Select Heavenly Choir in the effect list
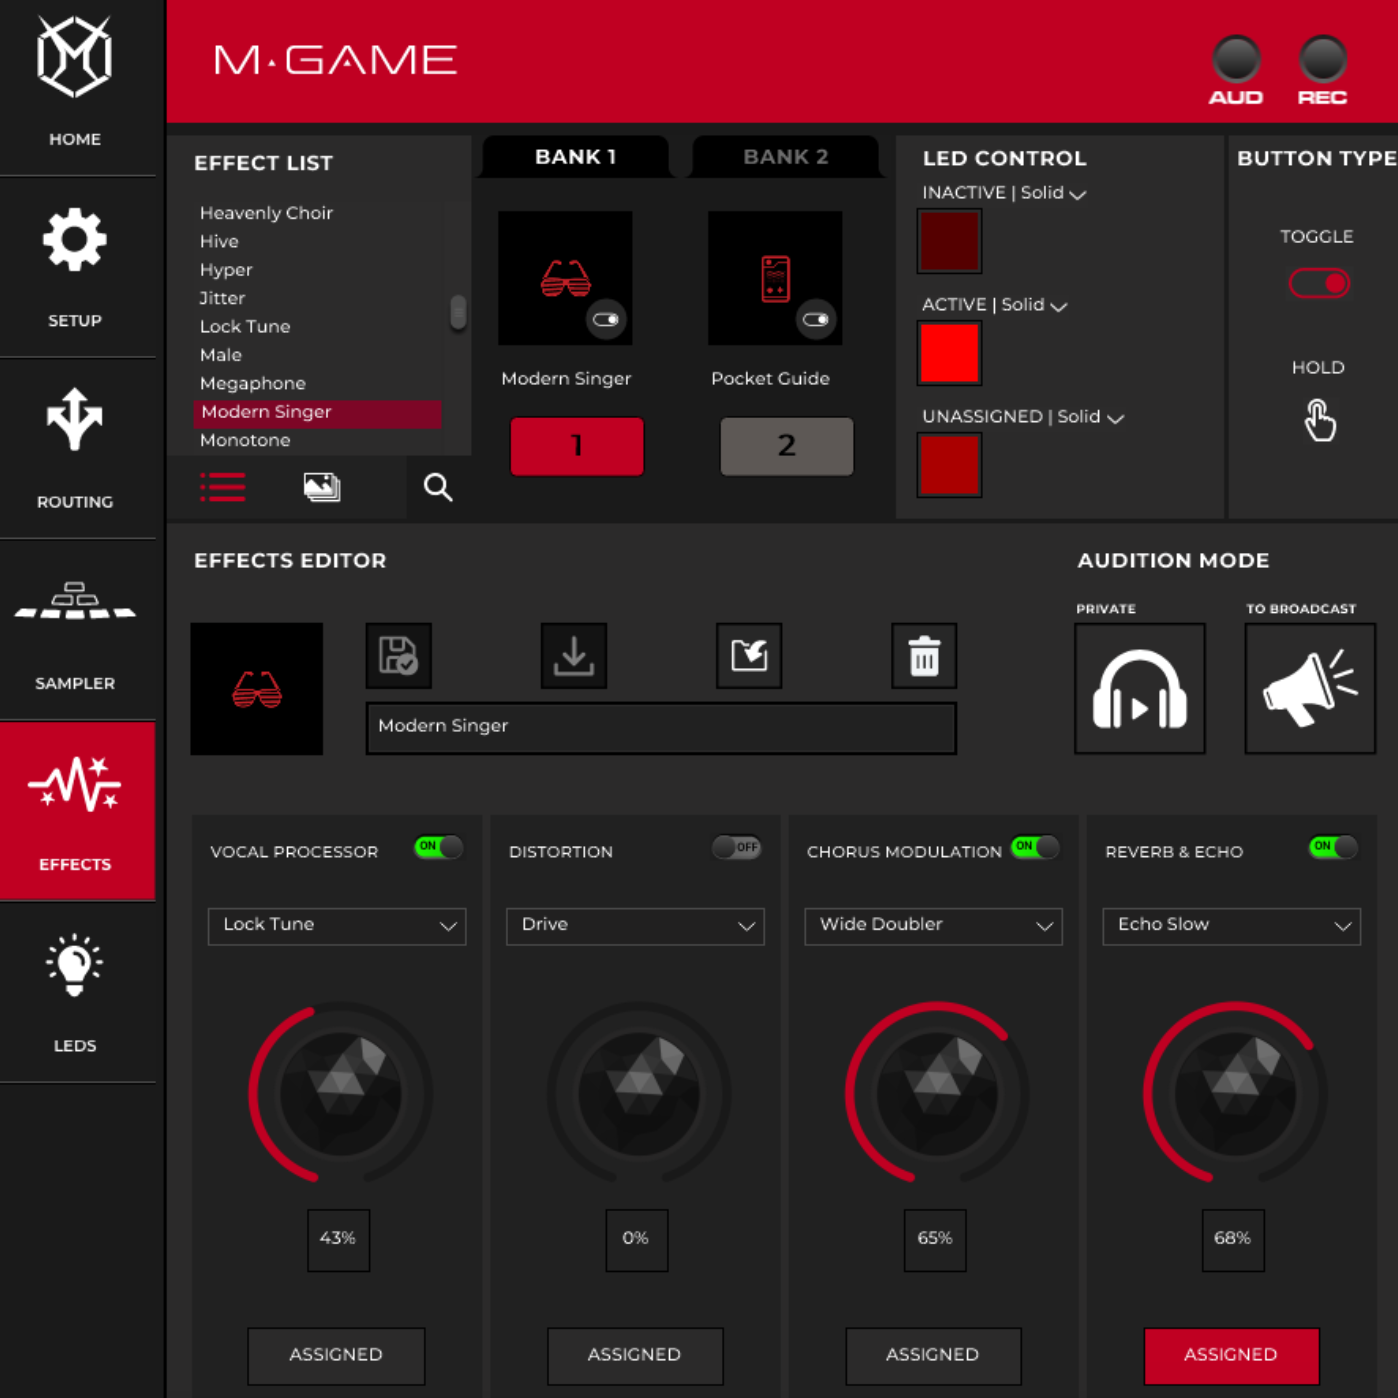The width and height of the screenshot is (1398, 1398). pos(266,213)
